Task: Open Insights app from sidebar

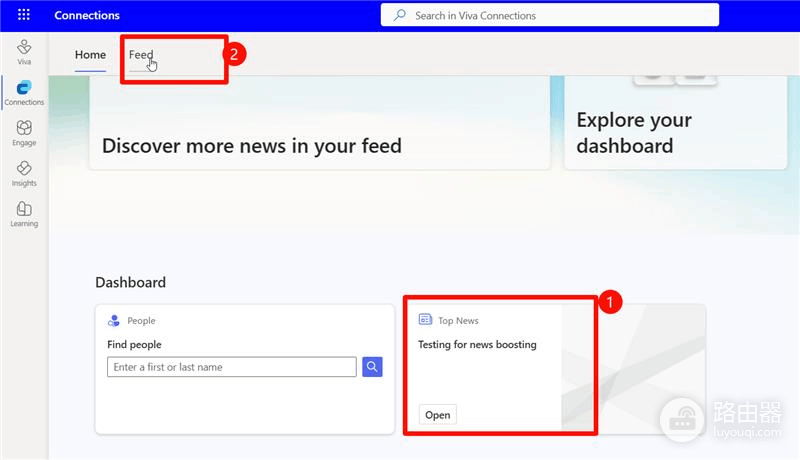Action: click(x=24, y=174)
